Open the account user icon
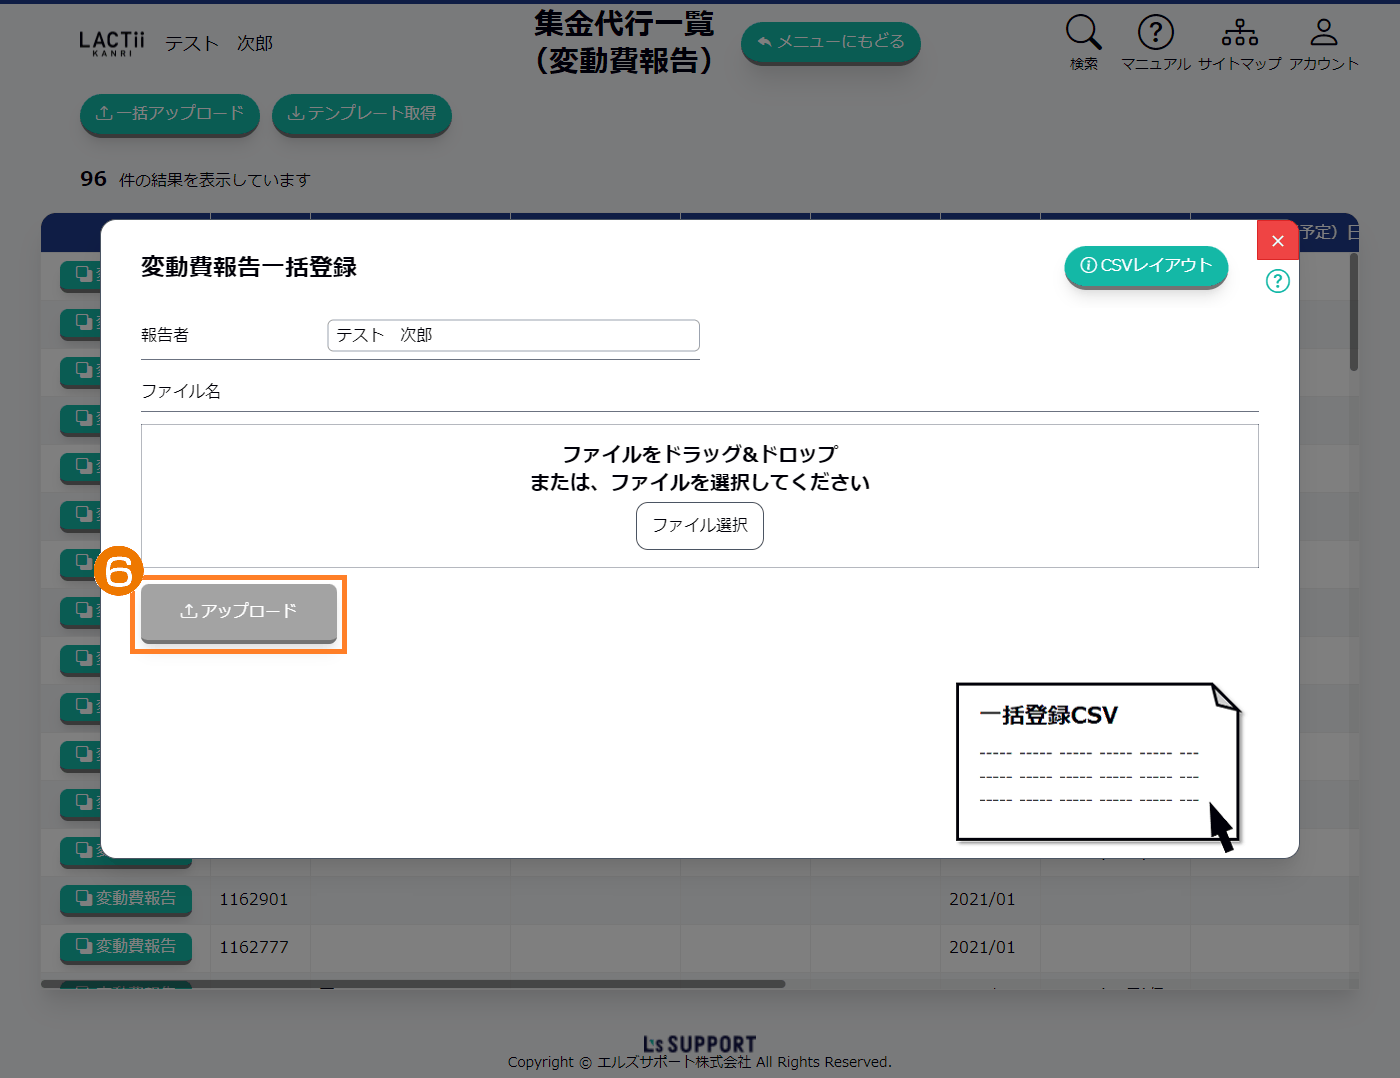 (1323, 34)
